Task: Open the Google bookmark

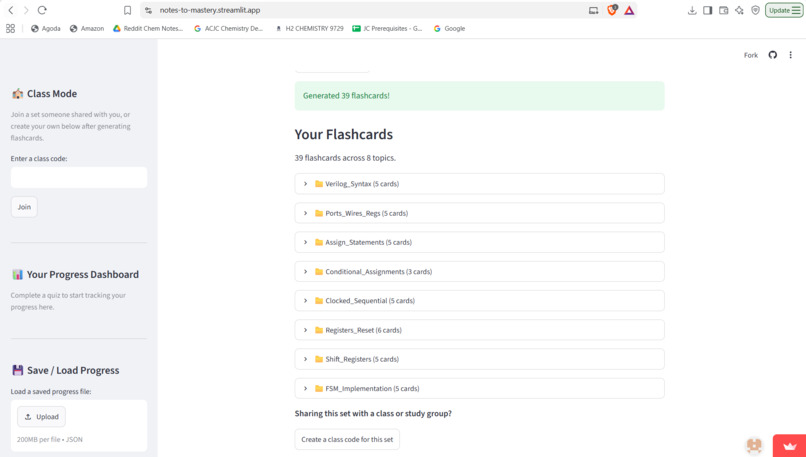Action: [449, 29]
